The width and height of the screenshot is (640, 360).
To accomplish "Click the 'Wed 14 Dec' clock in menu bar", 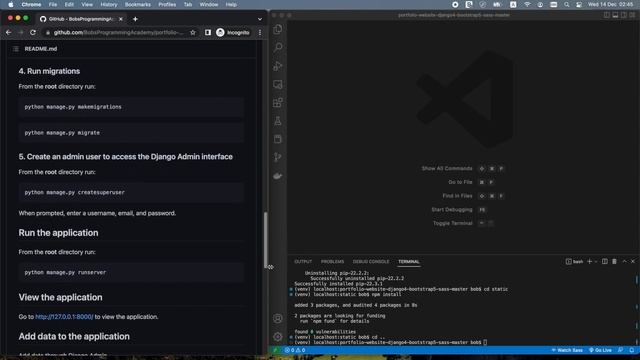I will coord(610,4).
